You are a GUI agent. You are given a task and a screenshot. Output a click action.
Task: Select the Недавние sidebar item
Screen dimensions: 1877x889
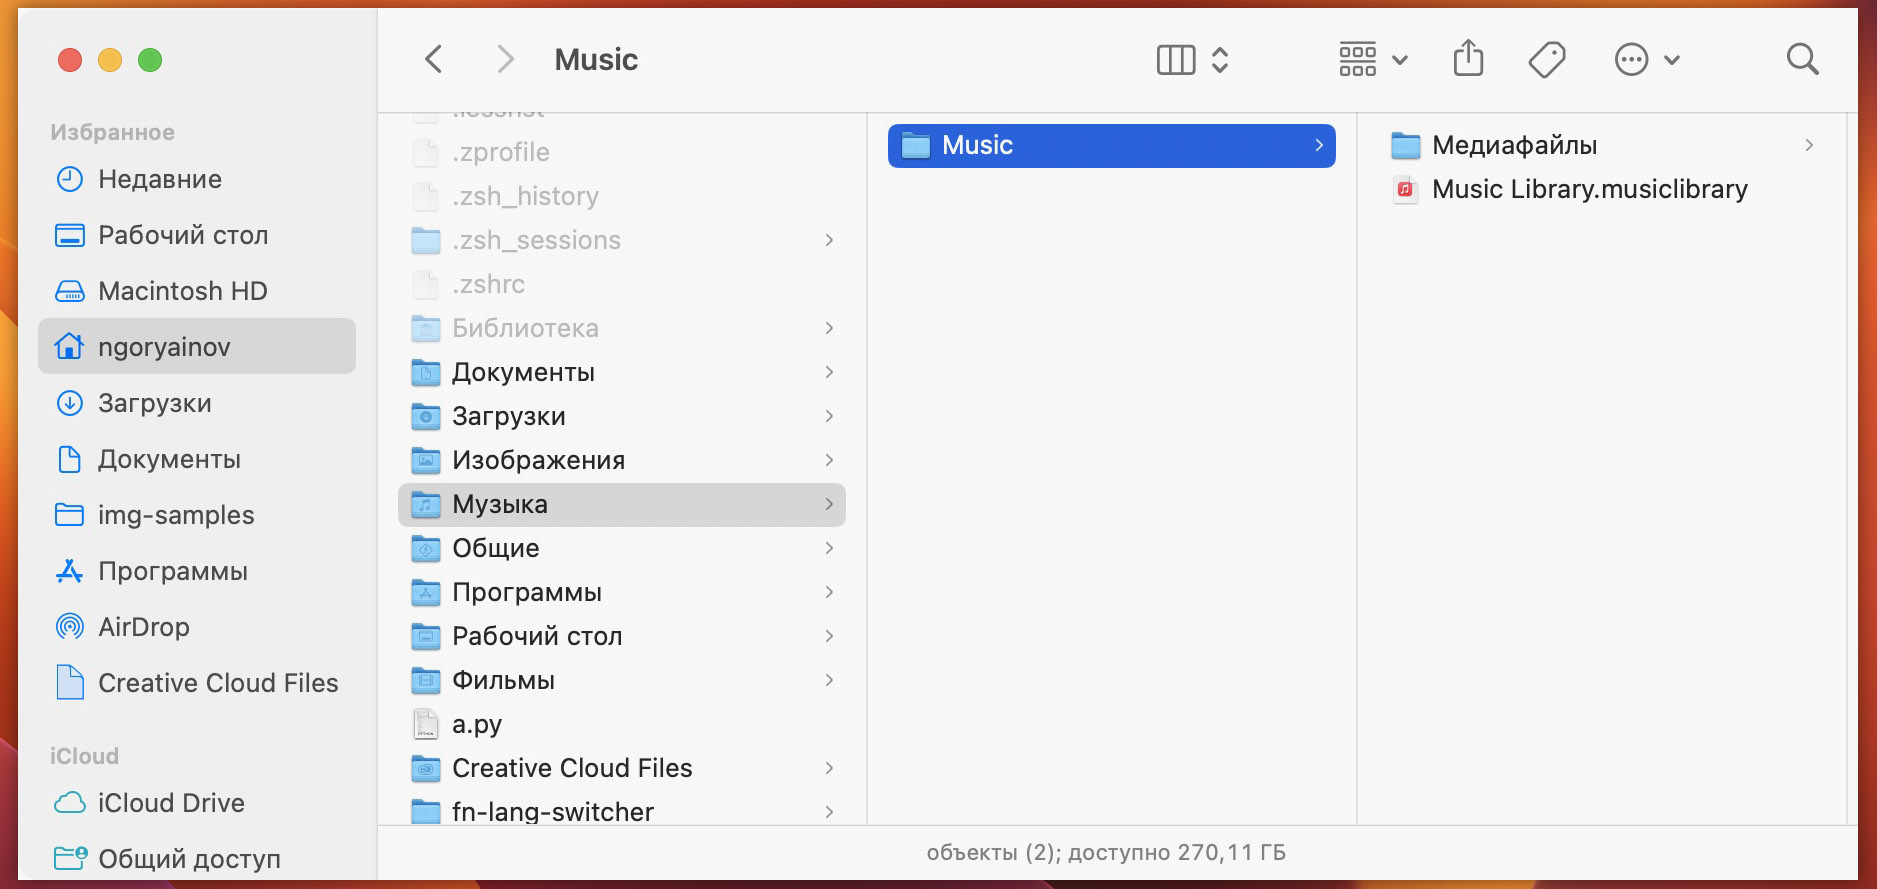click(159, 179)
